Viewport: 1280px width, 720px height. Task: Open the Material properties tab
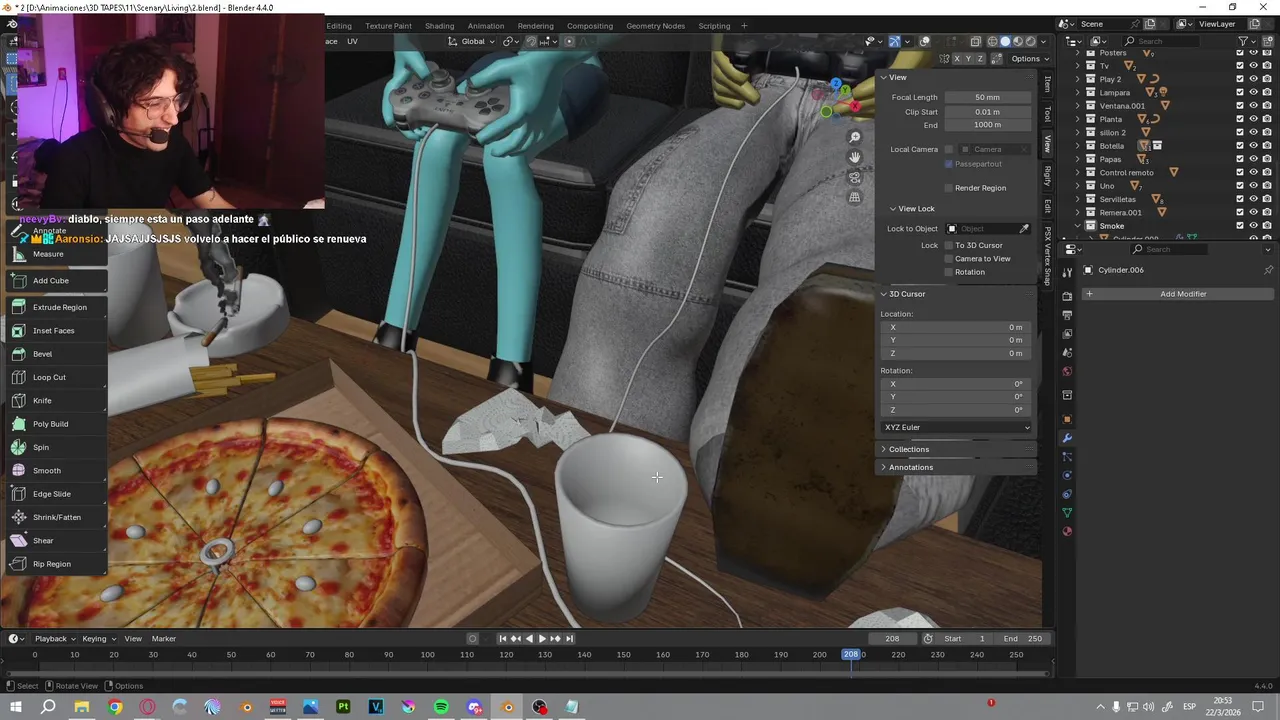pos(1067,531)
